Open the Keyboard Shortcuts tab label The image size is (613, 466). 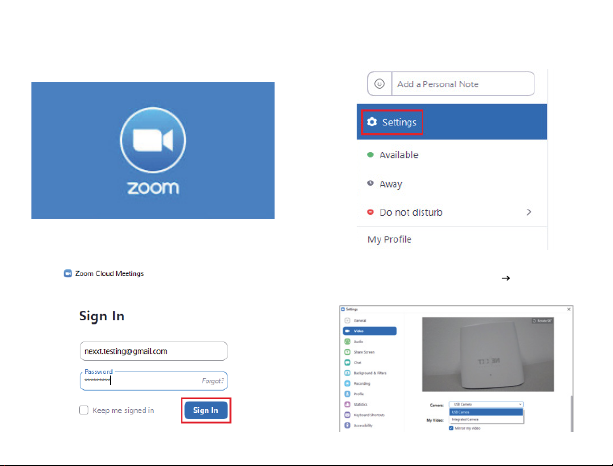(x=369, y=415)
